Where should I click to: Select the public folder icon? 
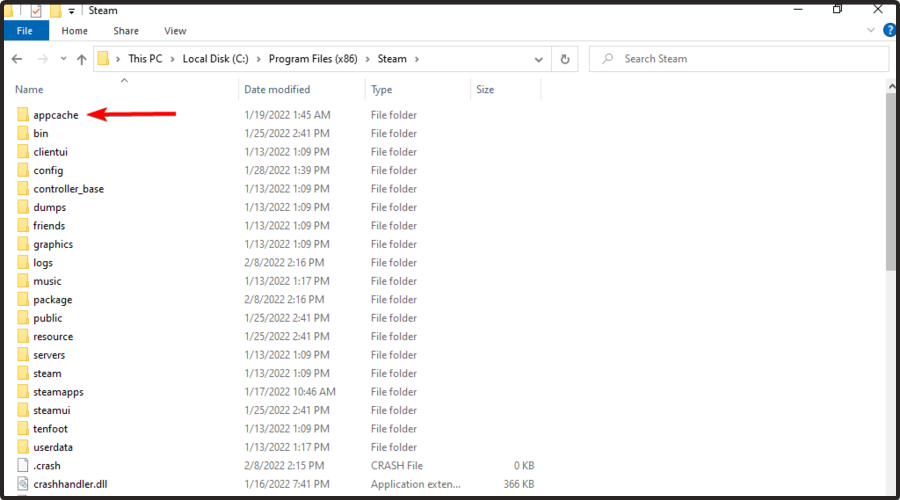pyautogui.click(x=23, y=318)
